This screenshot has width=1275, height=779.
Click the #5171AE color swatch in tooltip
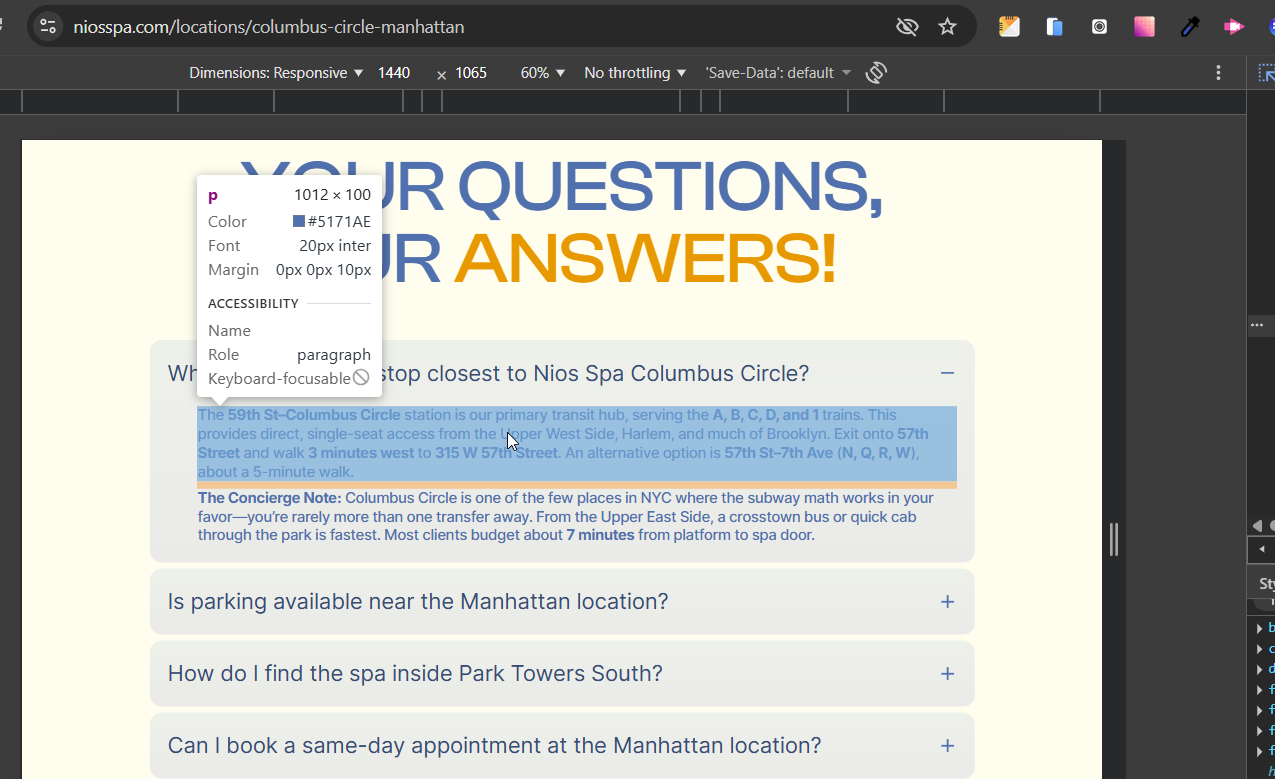coord(299,221)
